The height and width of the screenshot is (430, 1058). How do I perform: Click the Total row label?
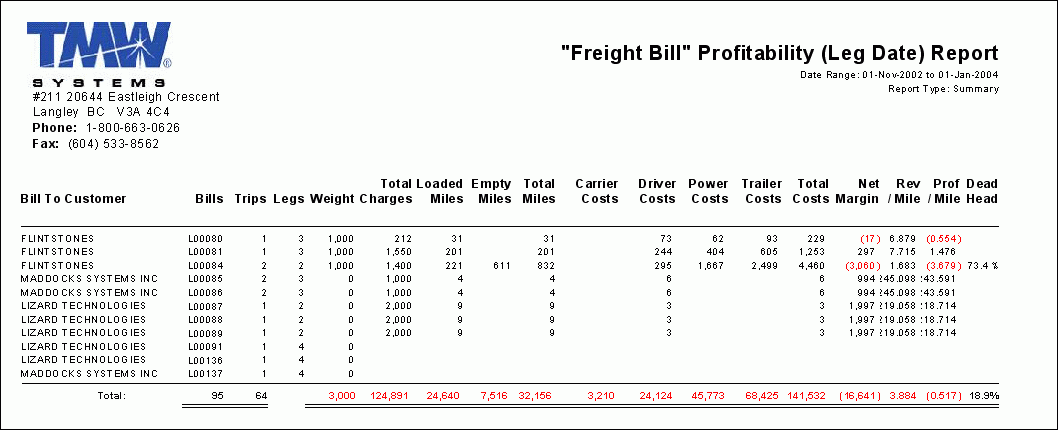coord(111,397)
